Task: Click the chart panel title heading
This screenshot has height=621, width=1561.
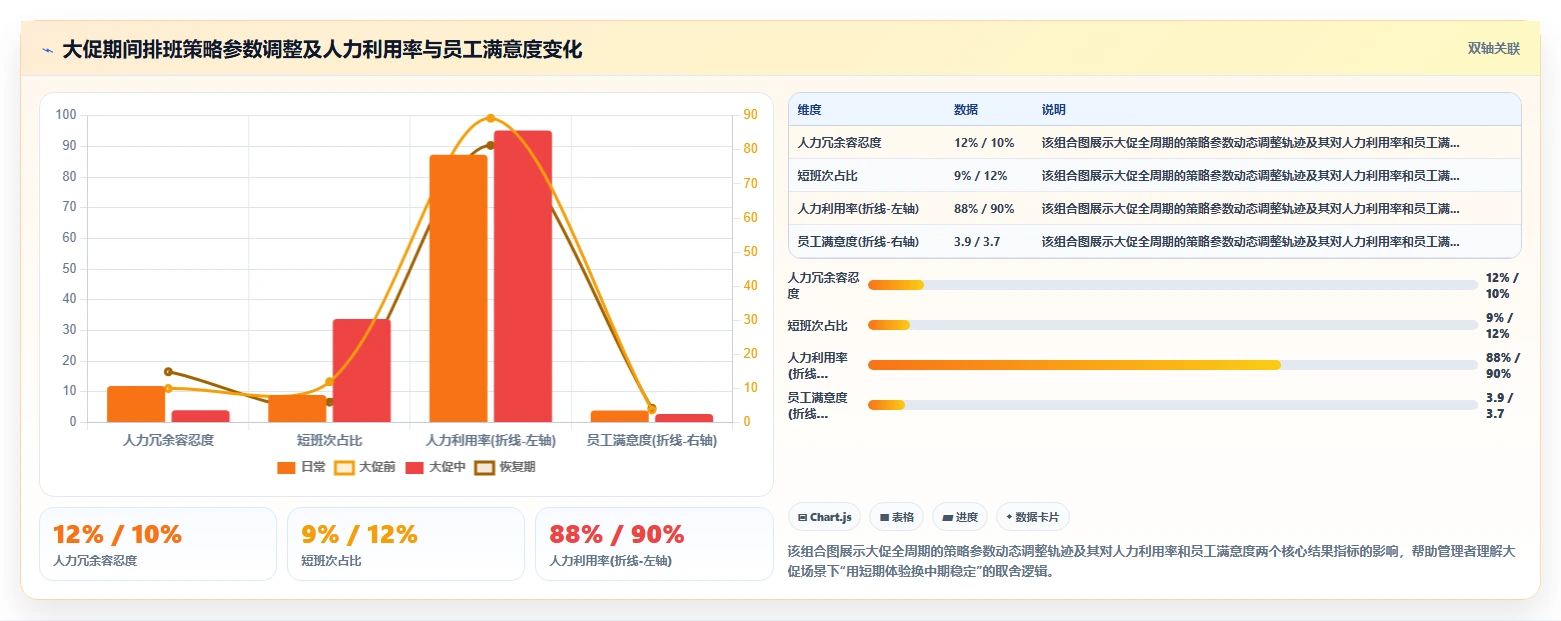Action: [x=322, y=49]
